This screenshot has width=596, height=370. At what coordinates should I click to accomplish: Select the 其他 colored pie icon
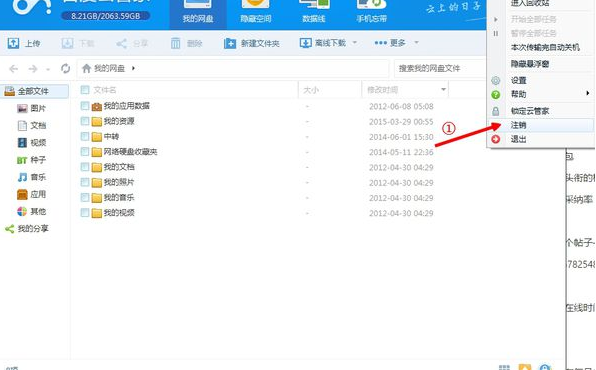(22, 211)
